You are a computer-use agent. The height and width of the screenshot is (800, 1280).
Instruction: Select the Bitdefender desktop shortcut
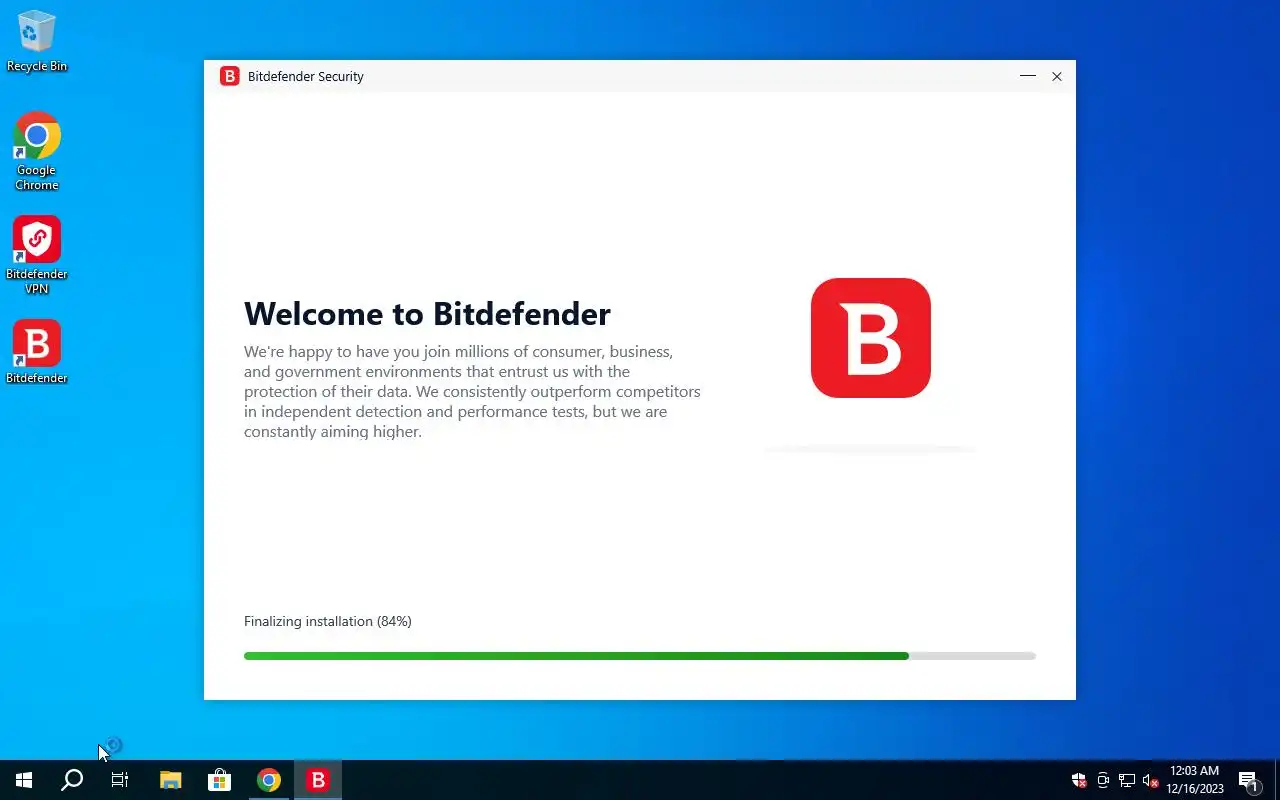pyautogui.click(x=37, y=352)
